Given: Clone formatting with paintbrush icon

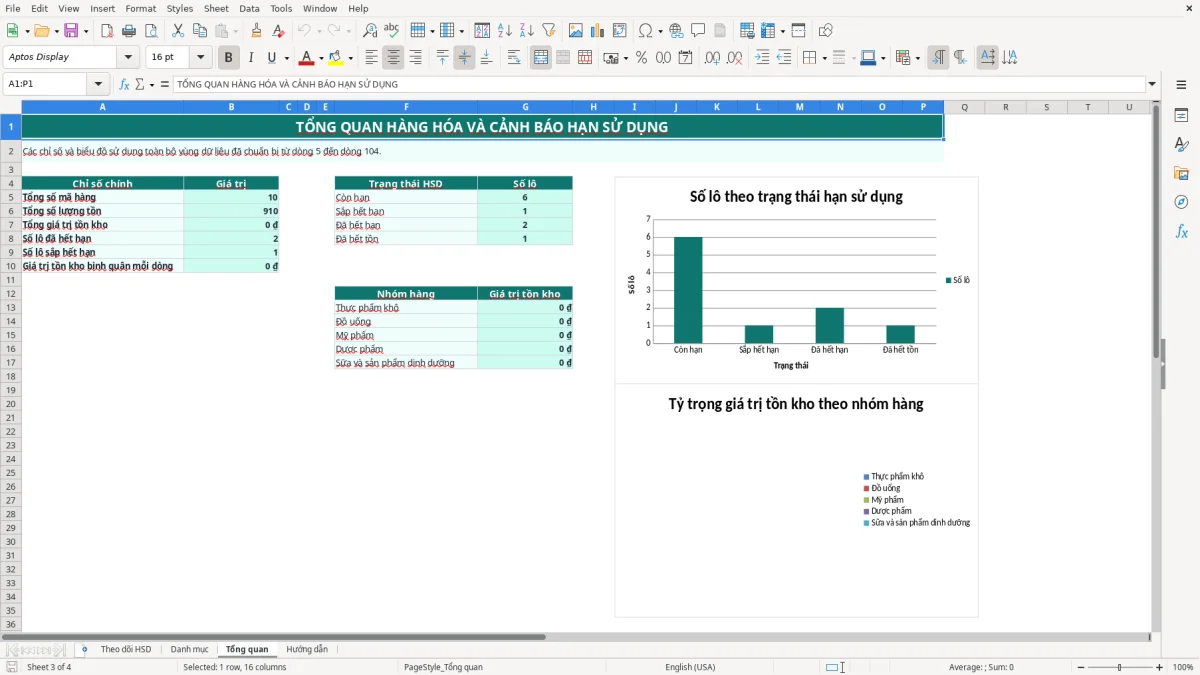Looking at the screenshot, I should [256, 31].
